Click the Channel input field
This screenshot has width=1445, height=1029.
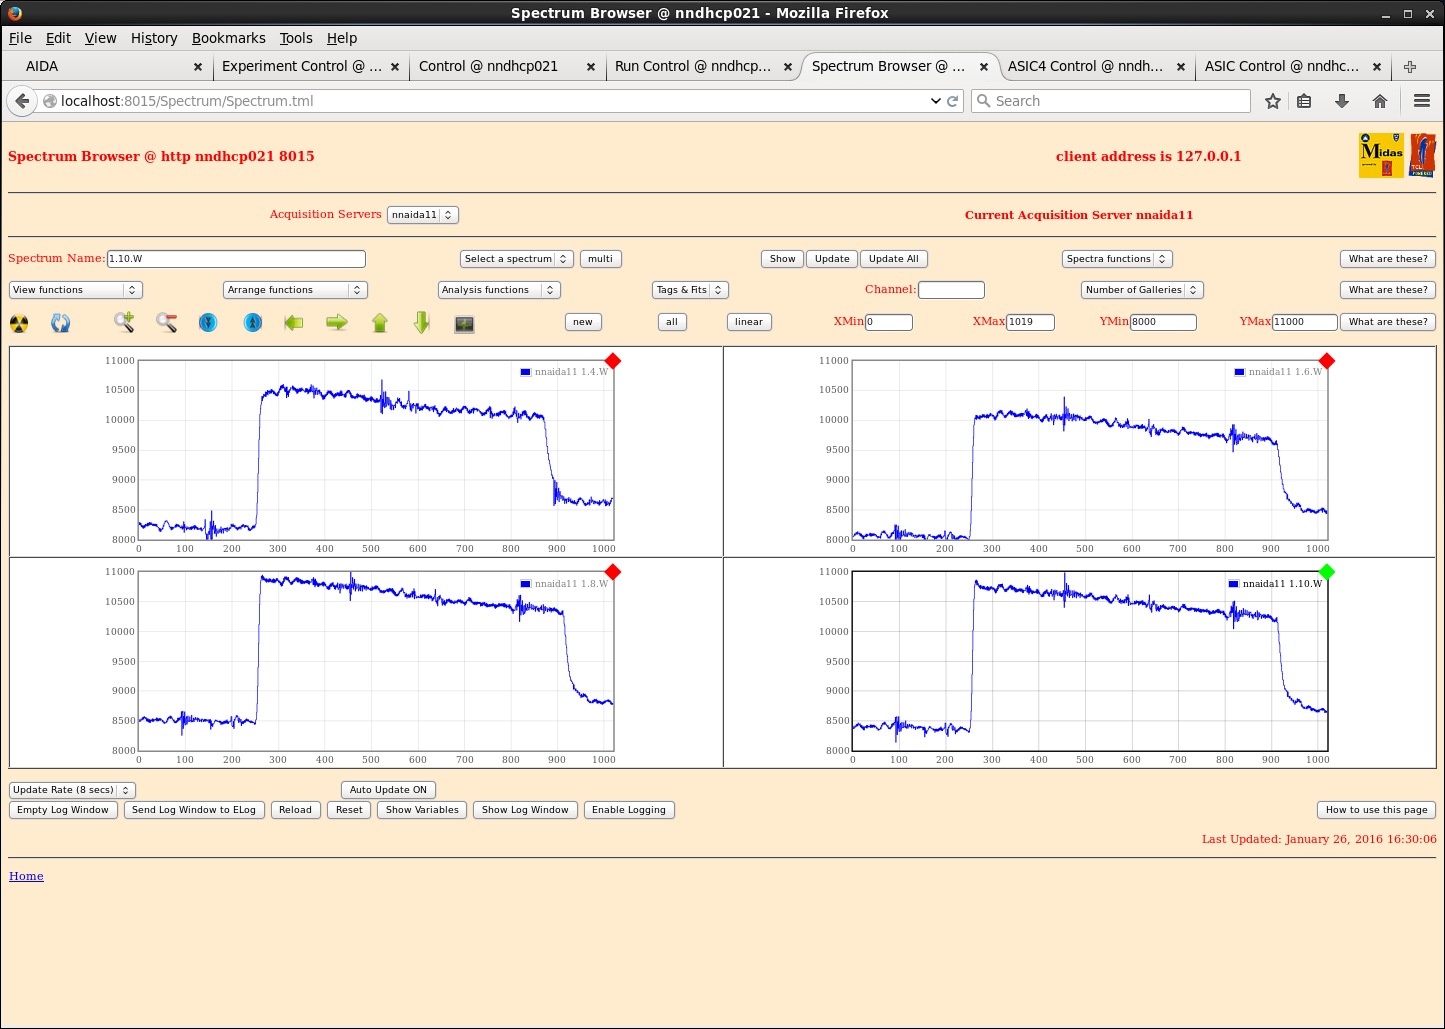(x=951, y=290)
